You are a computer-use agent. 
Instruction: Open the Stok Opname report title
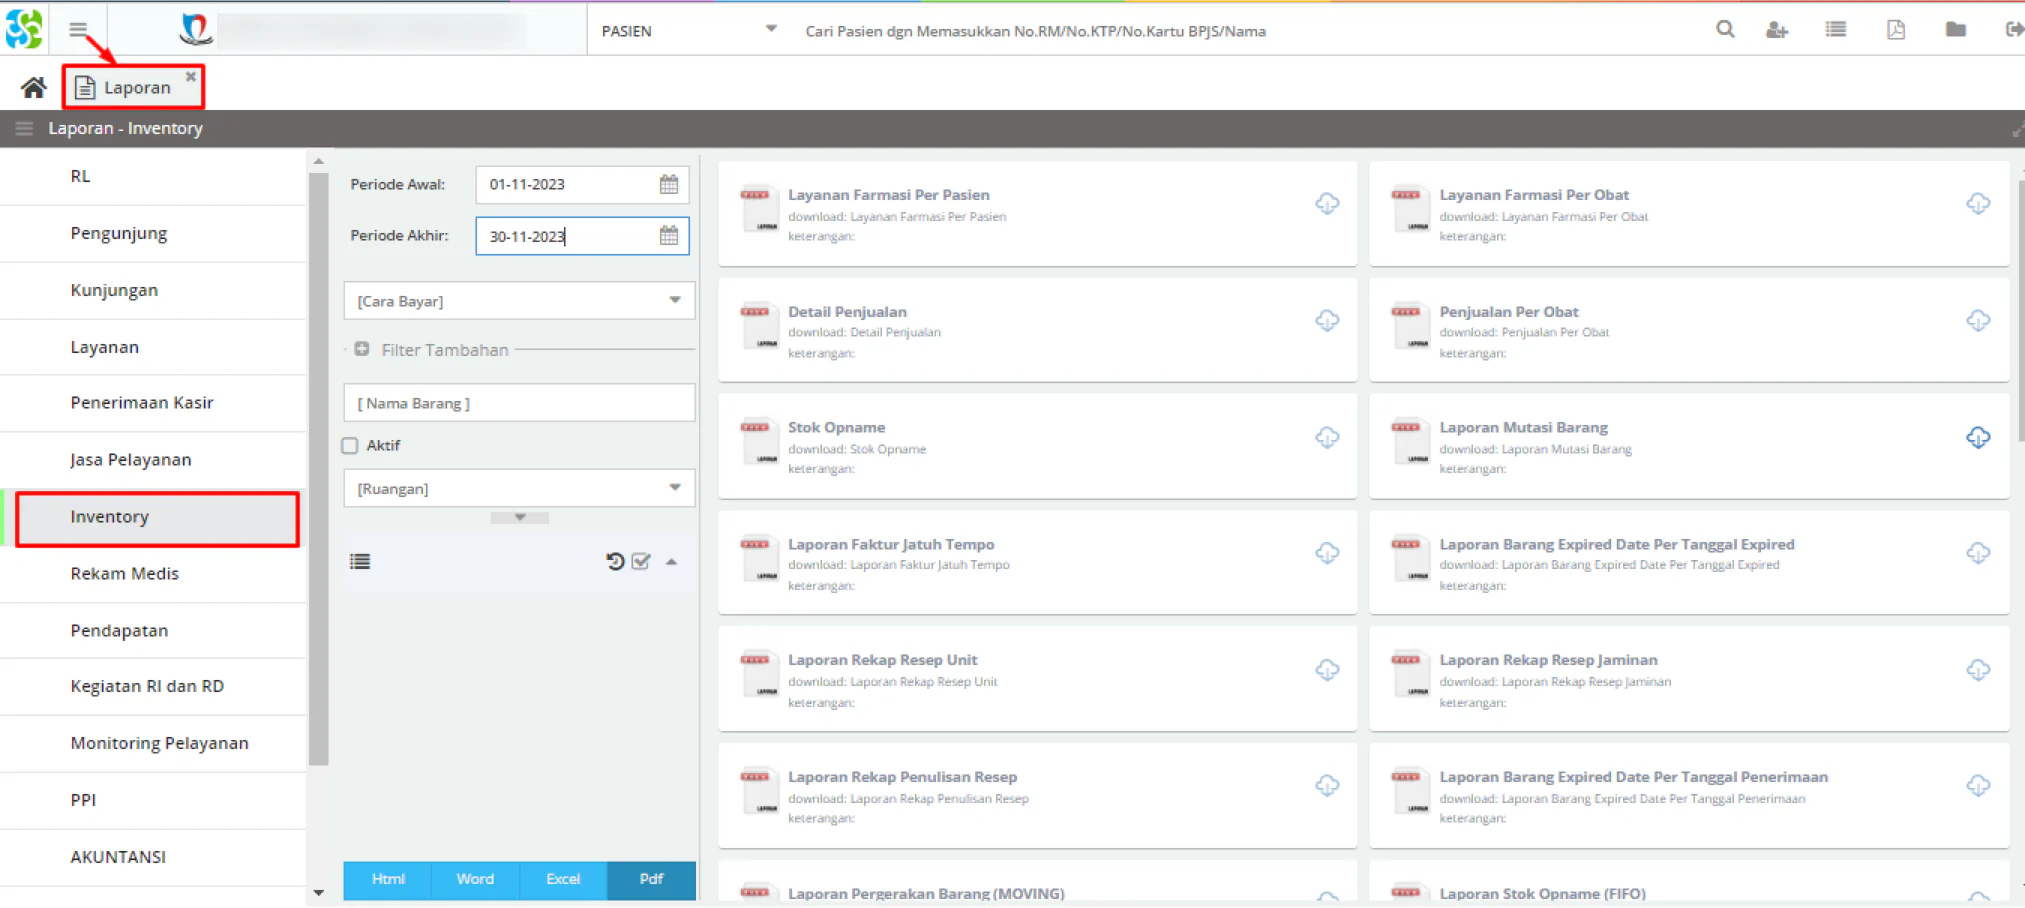pos(836,428)
